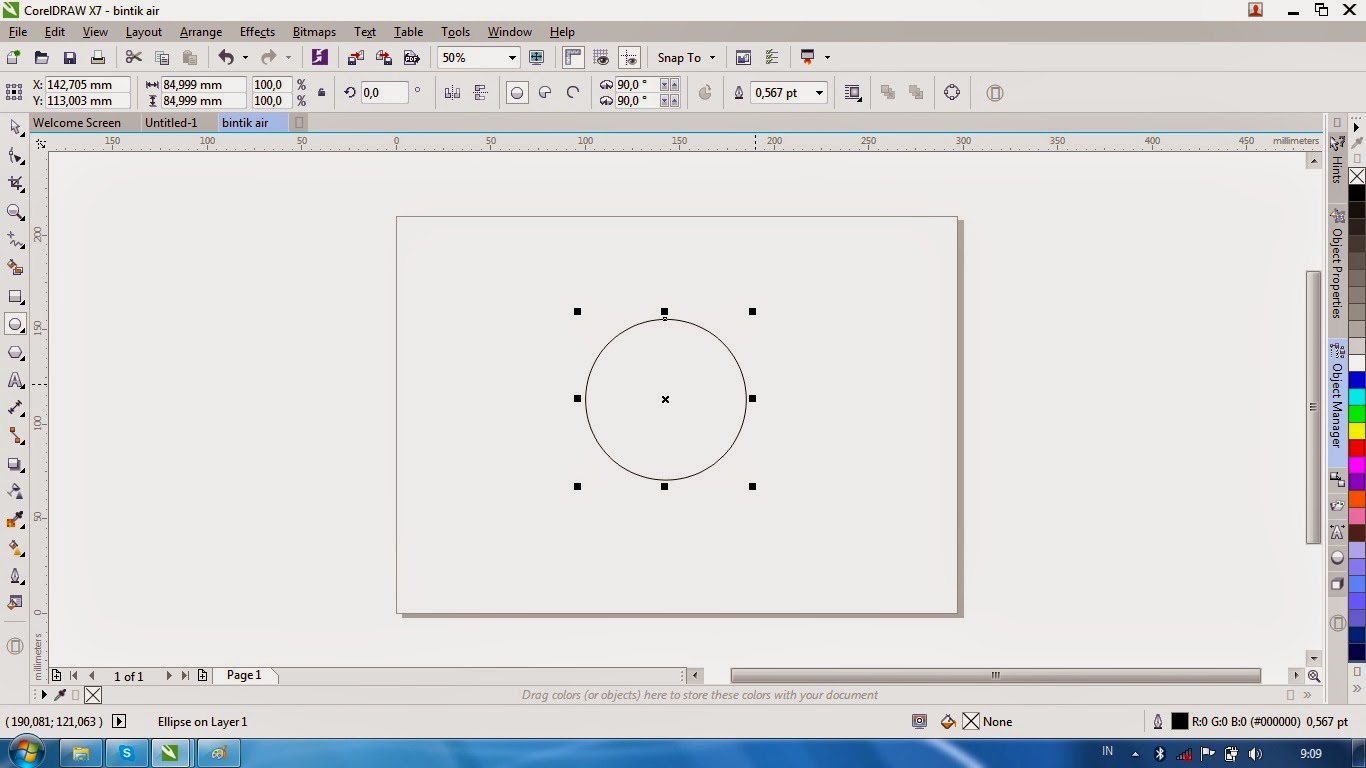Toggle the lock ratio padlock

(321, 93)
